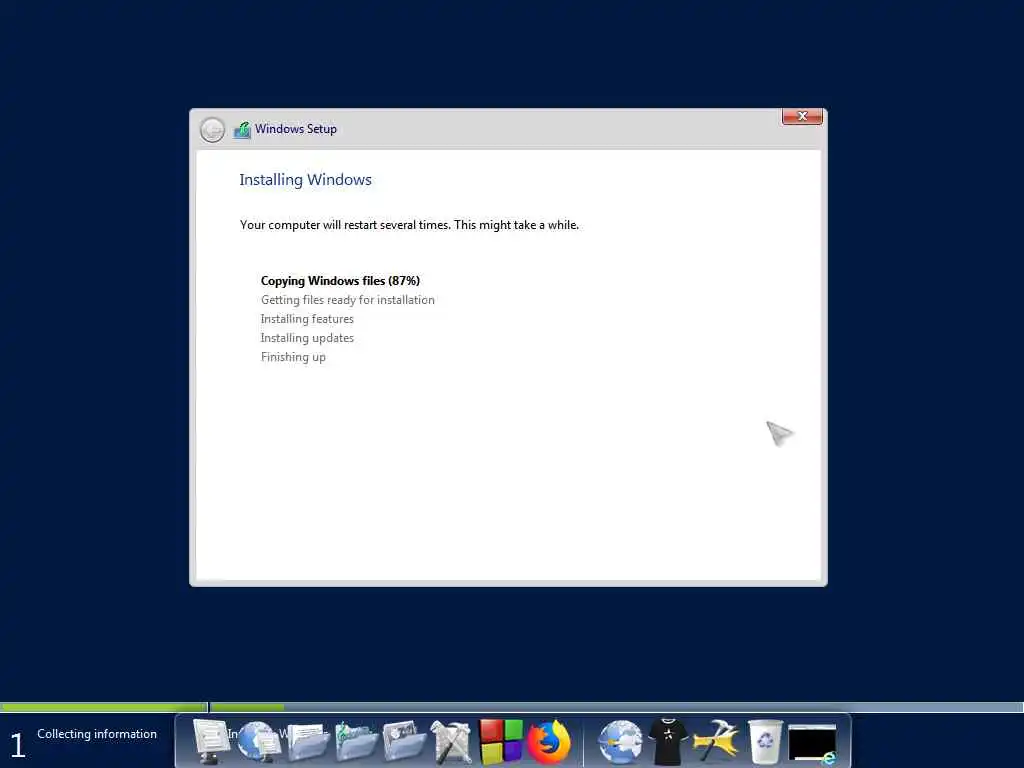Click the 'Copying Windows files (87%)' step
This screenshot has width=1024, height=768.
click(340, 281)
